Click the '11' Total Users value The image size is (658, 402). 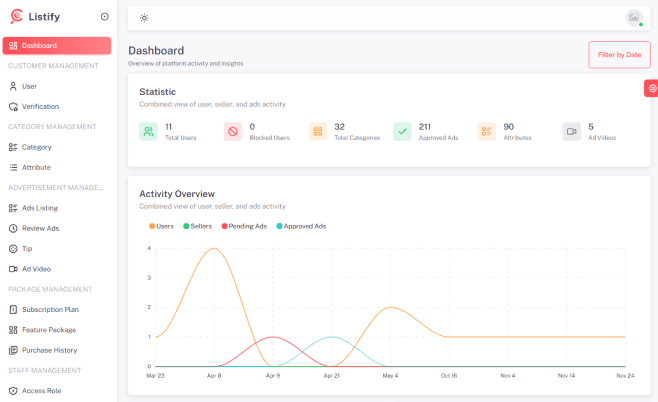[x=168, y=127]
